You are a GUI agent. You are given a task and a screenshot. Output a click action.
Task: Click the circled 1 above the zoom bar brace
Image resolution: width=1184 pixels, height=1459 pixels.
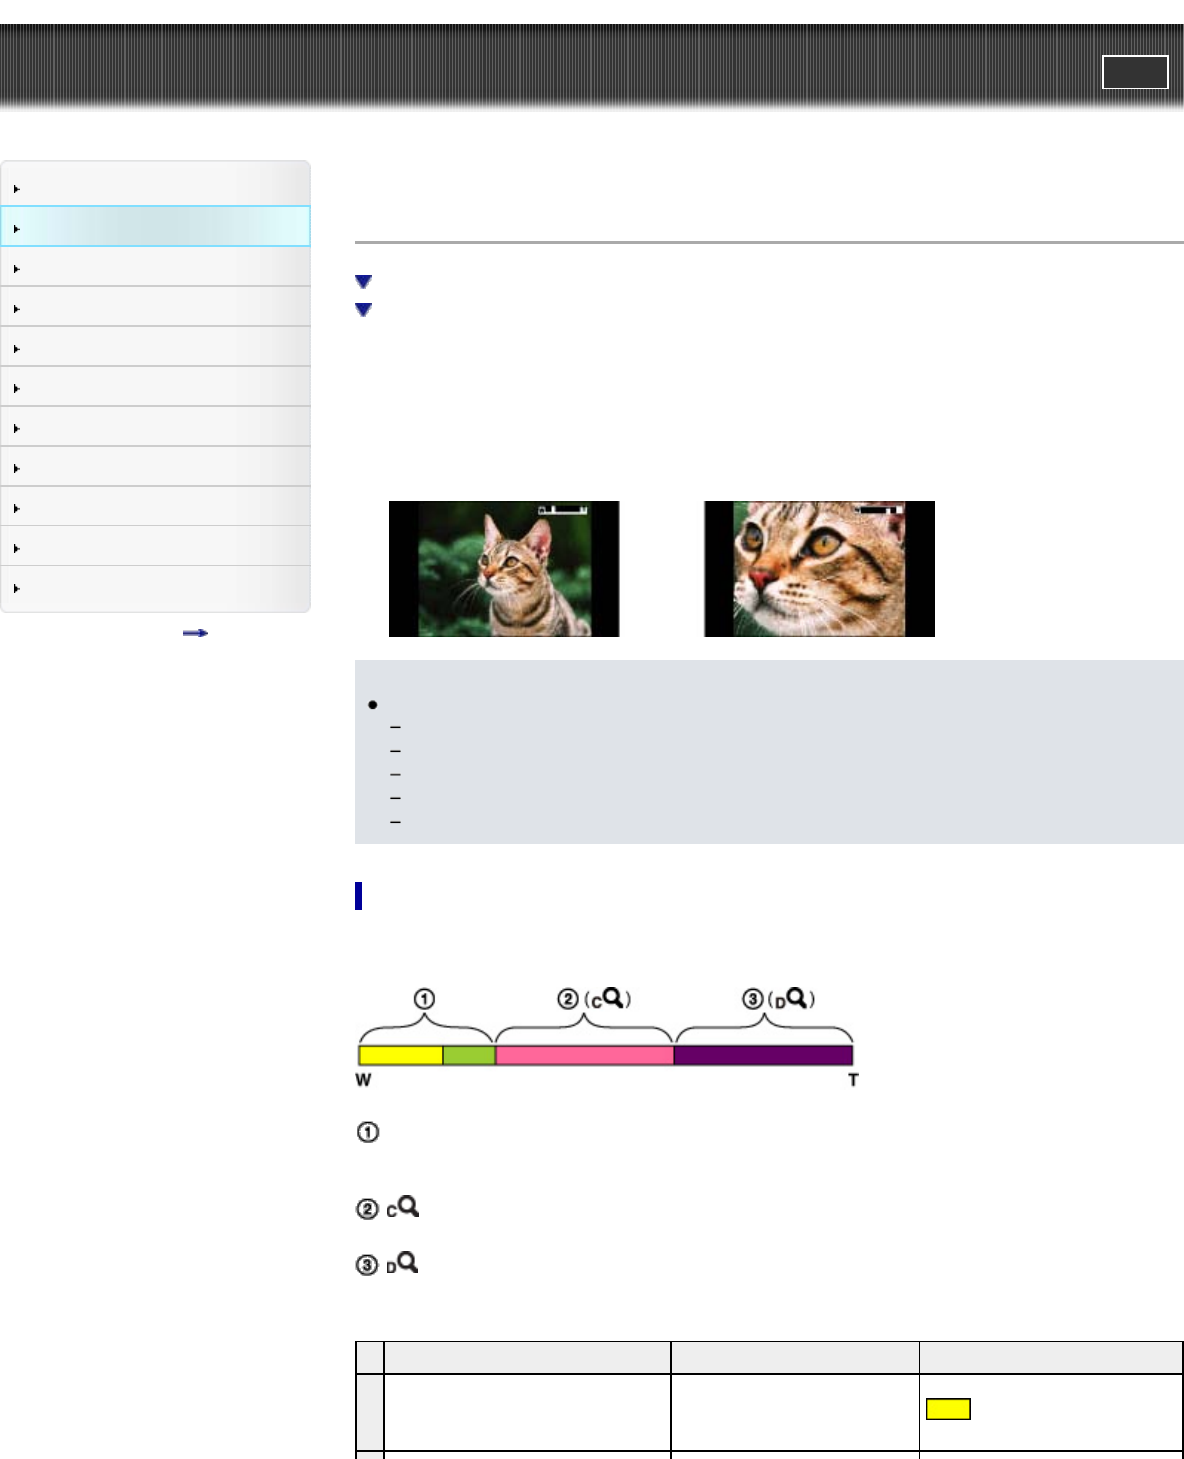point(424,999)
